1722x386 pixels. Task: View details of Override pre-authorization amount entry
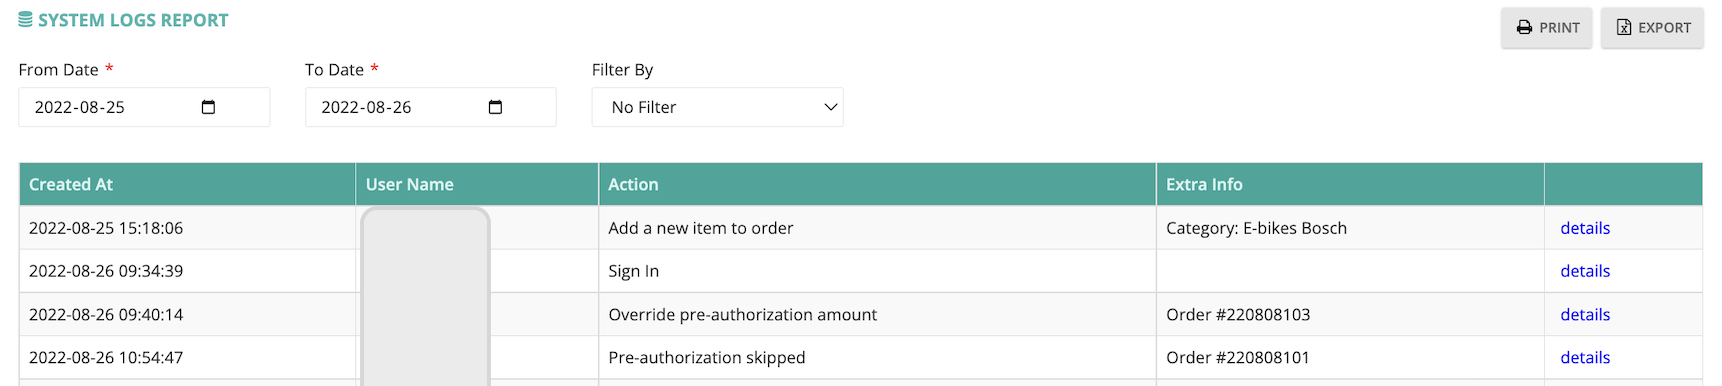click(x=1585, y=314)
